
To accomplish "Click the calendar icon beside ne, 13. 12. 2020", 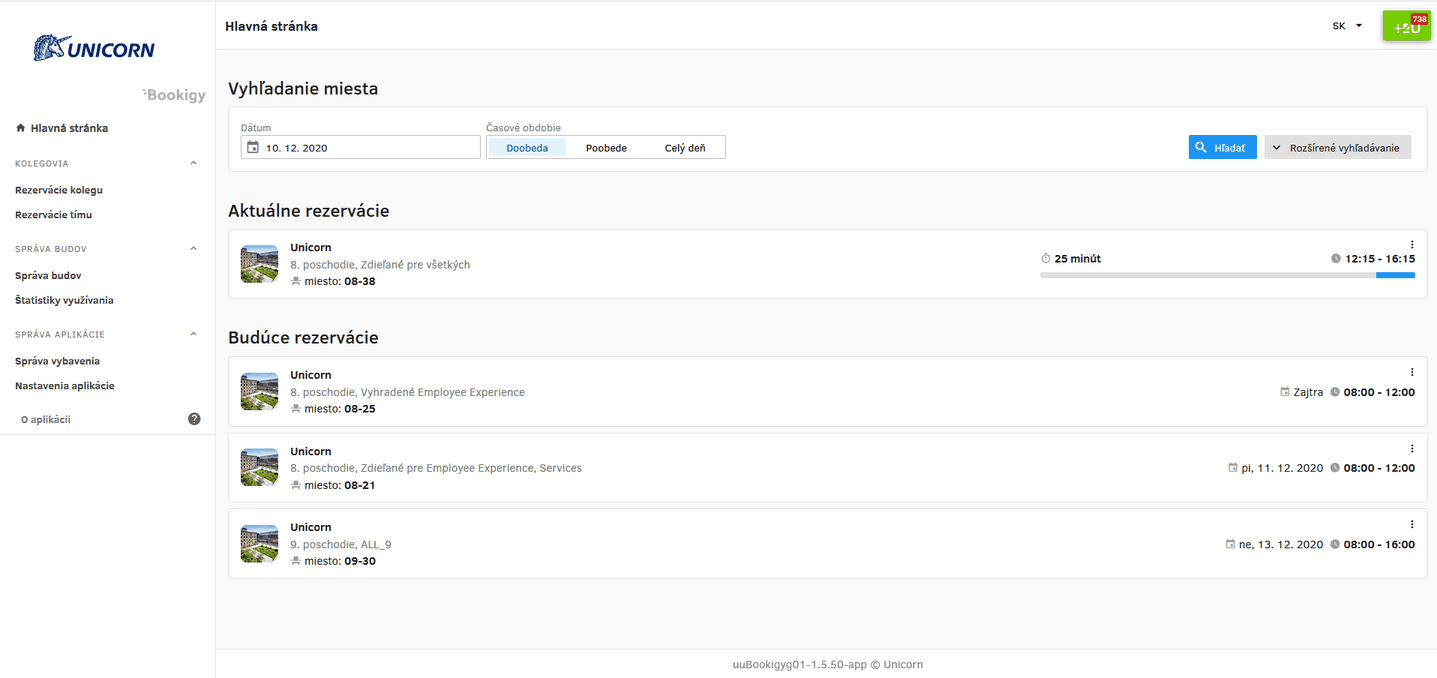I will (x=1231, y=545).
